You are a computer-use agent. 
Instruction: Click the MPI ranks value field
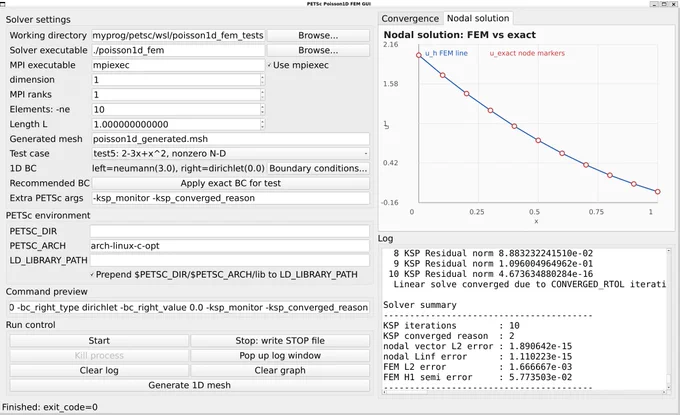click(x=176, y=95)
